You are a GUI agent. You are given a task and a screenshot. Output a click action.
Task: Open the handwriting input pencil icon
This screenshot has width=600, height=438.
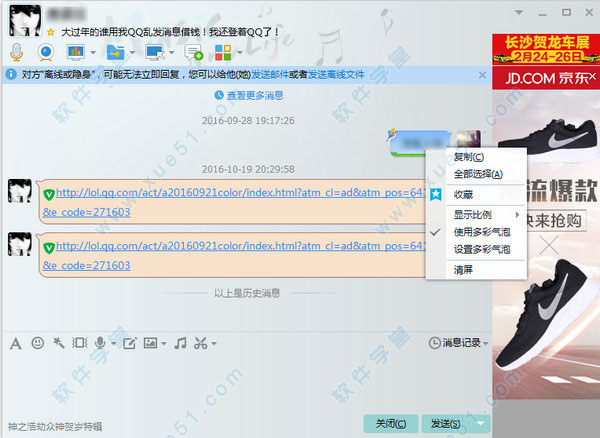tap(130, 343)
